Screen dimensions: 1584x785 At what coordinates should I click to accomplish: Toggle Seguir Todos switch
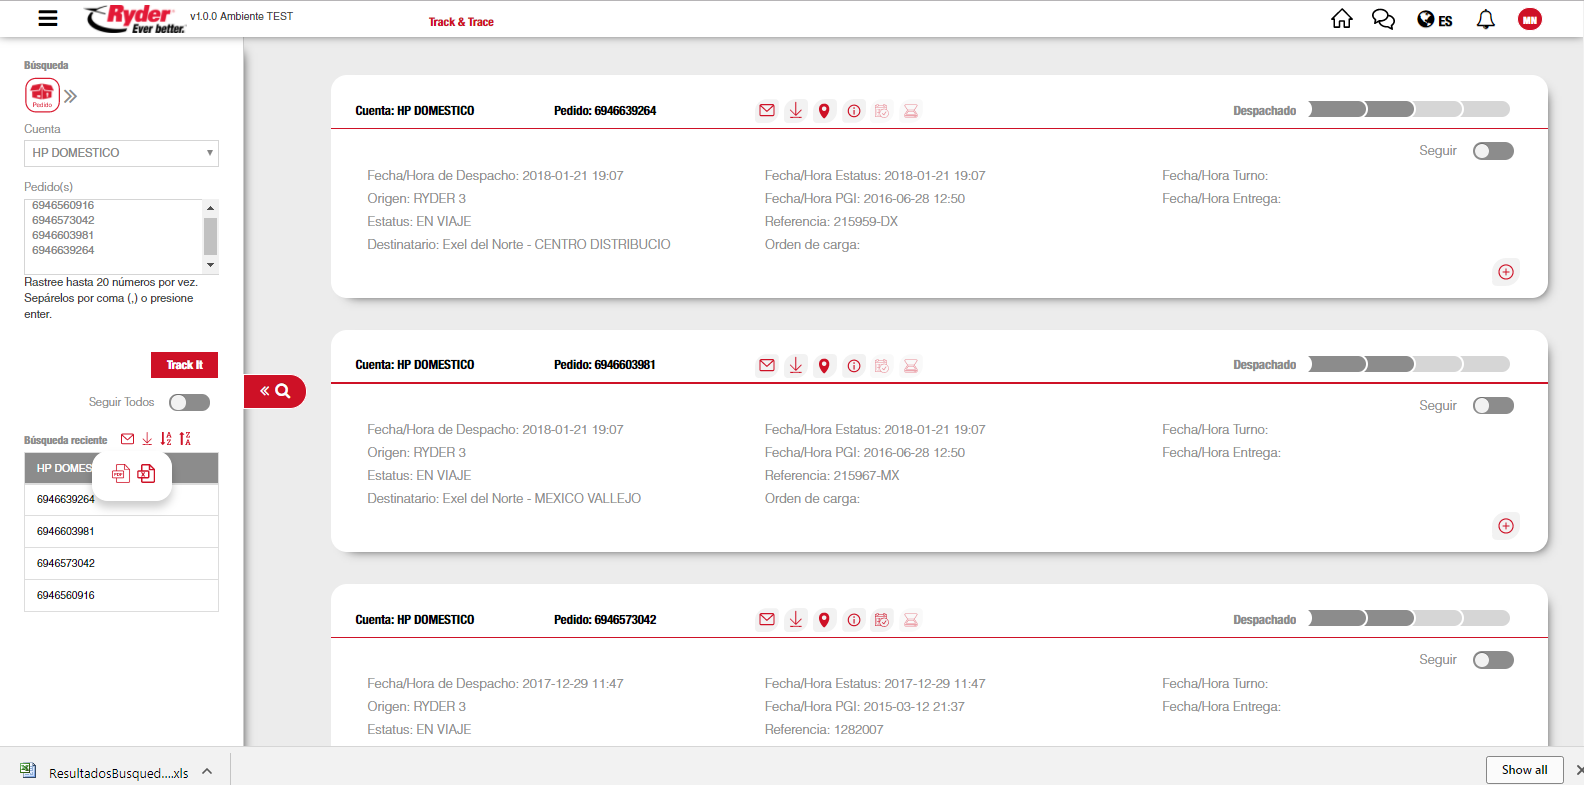coord(189,402)
